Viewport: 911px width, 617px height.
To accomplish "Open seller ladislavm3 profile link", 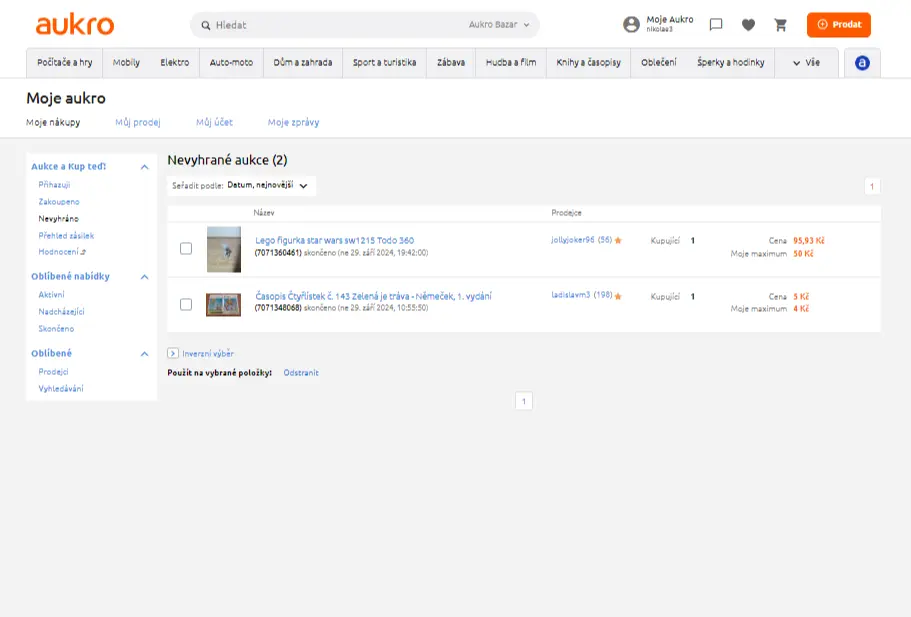I will point(571,295).
